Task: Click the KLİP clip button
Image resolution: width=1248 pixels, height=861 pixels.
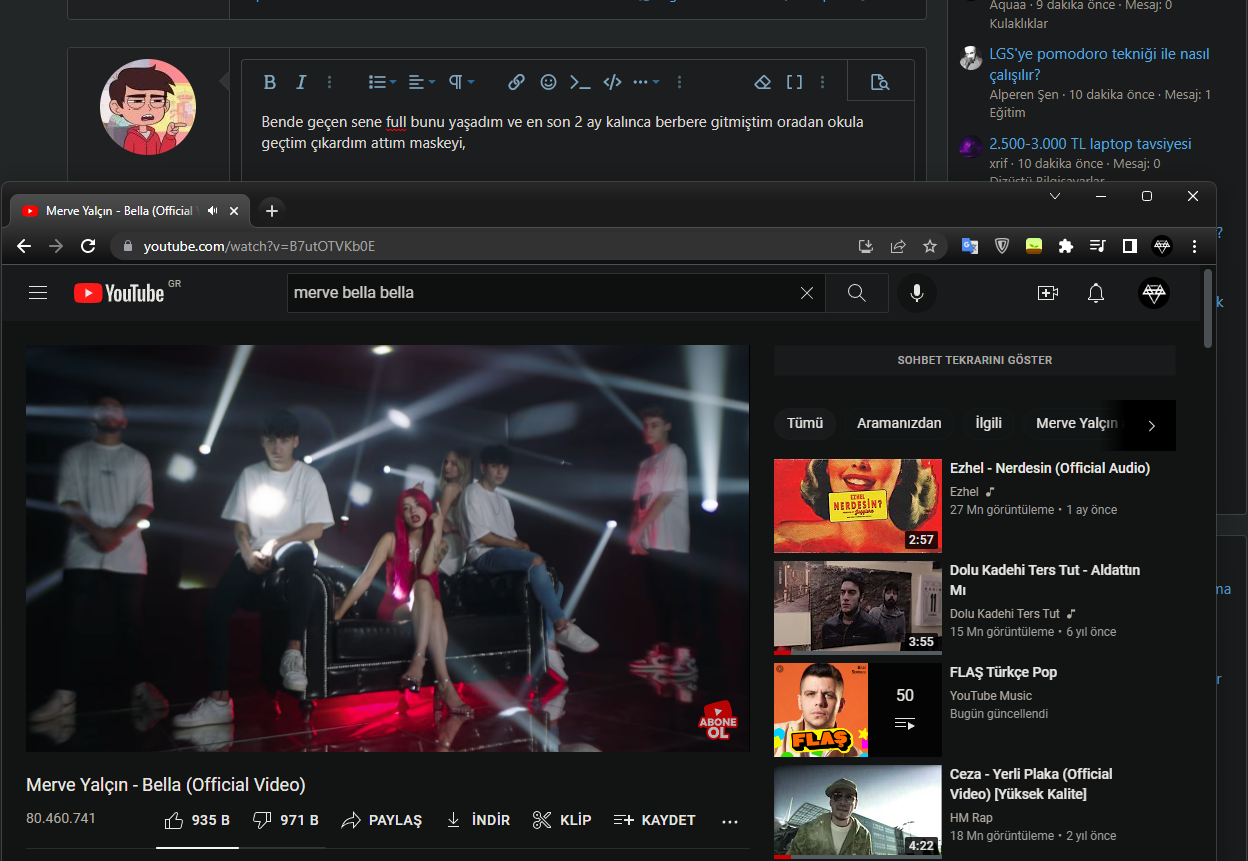Action: (x=562, y=820)
